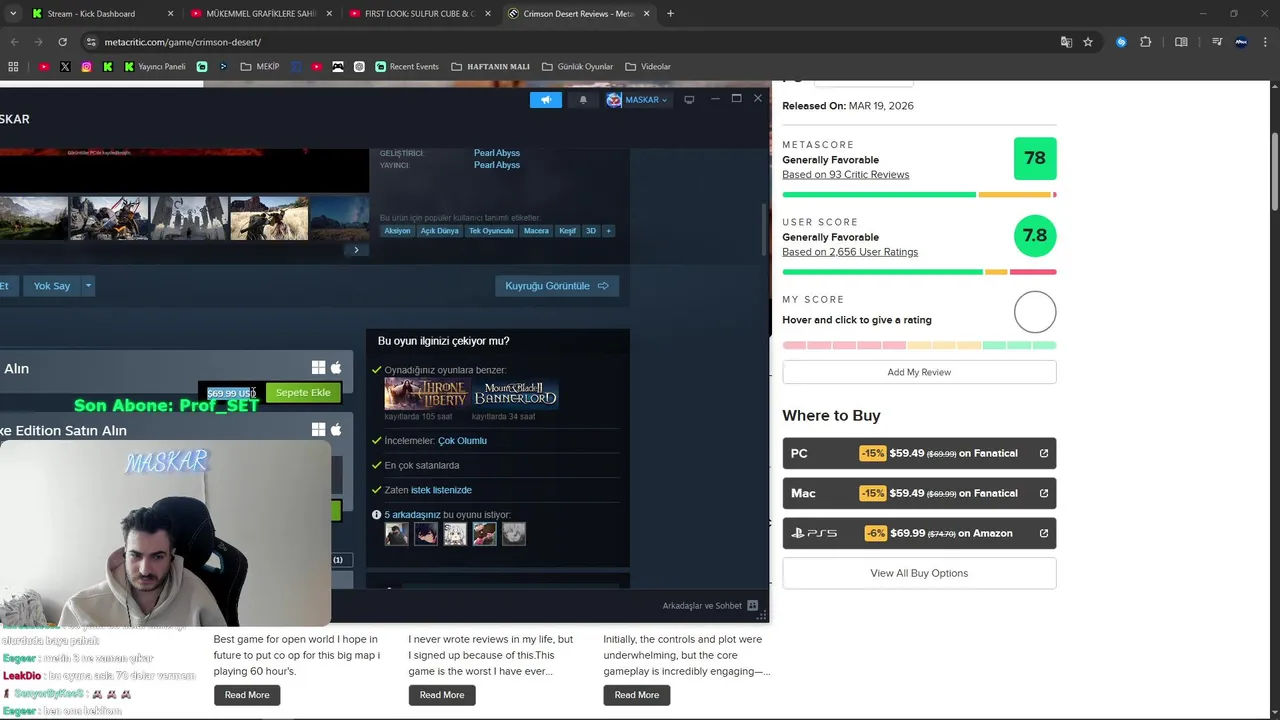
Task: Open Based on 2,656 User Ratings link
Action: coord(850,252)
